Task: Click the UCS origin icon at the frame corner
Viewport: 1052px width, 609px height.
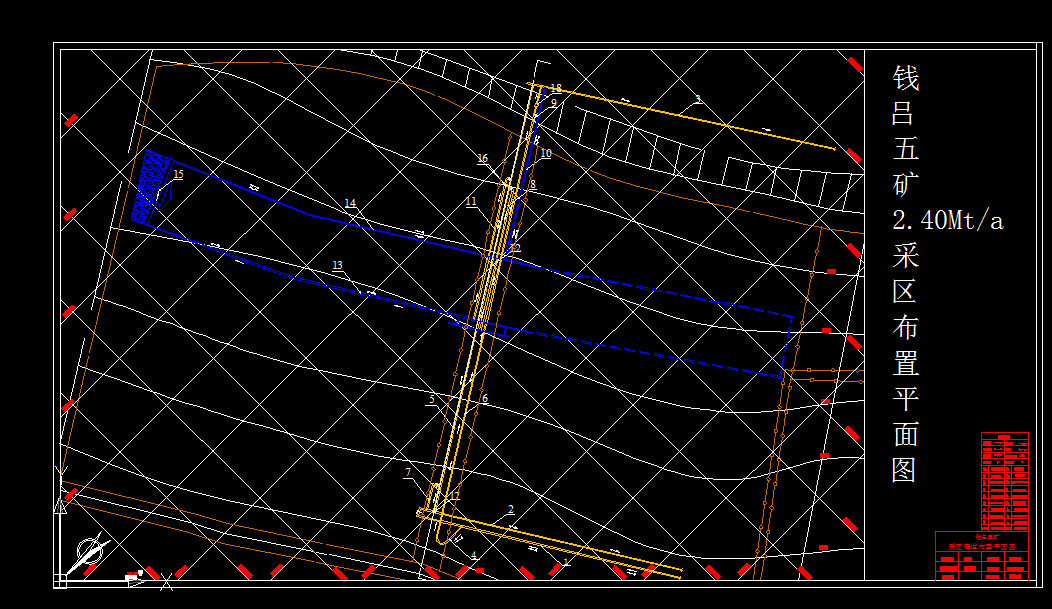Action: (x=60, y=581)
